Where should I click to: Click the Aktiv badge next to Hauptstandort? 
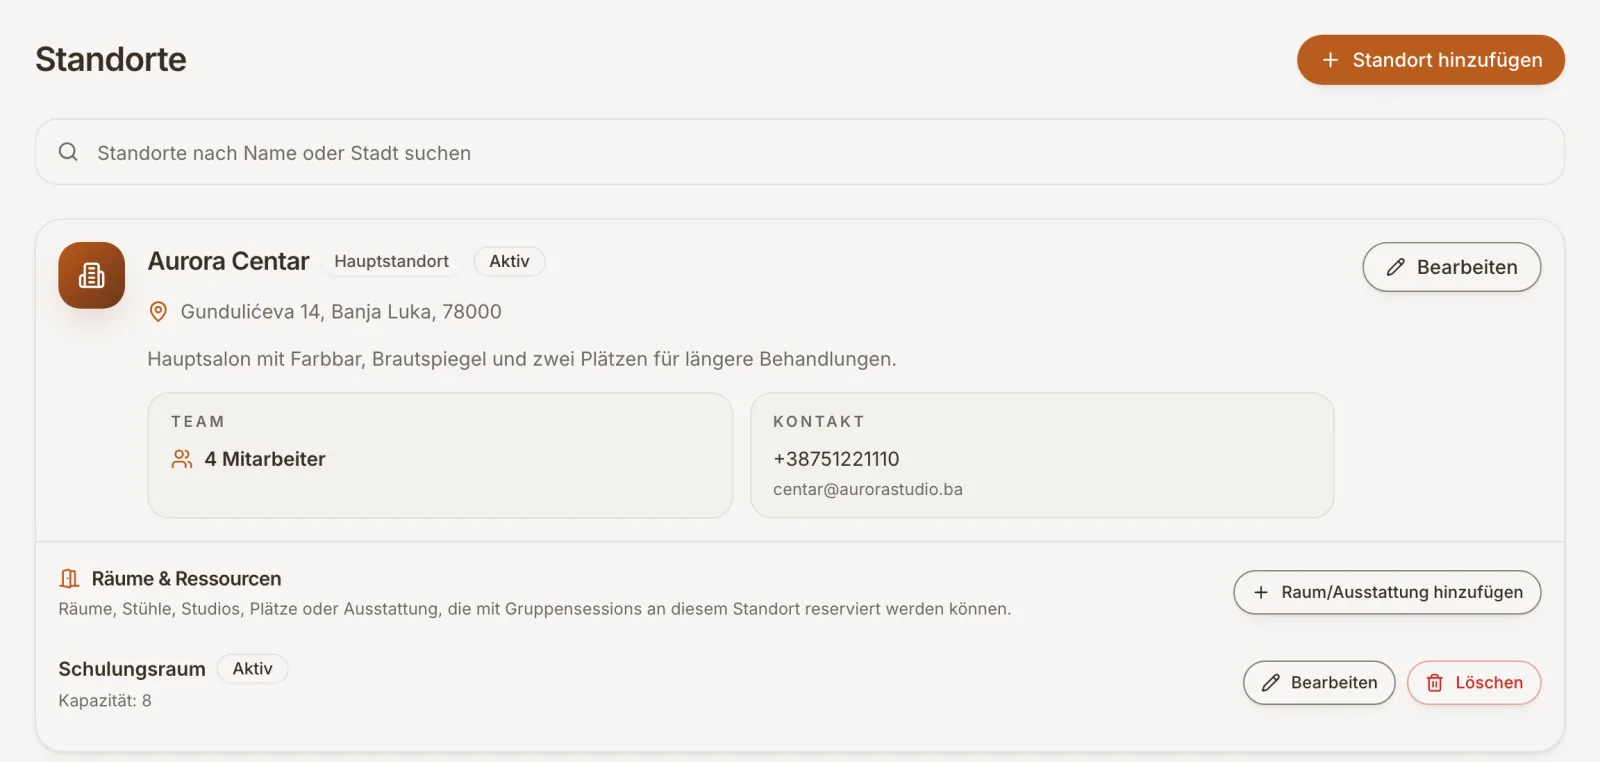click(x=509, y=261)
